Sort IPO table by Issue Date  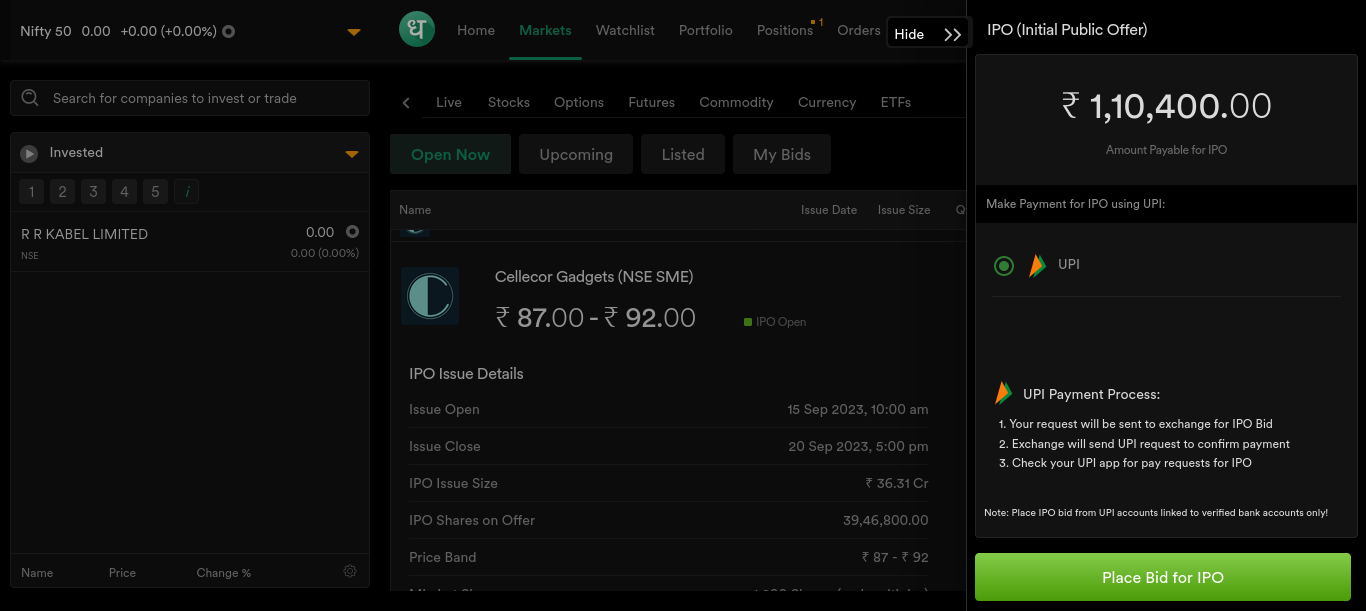[829, 210]
